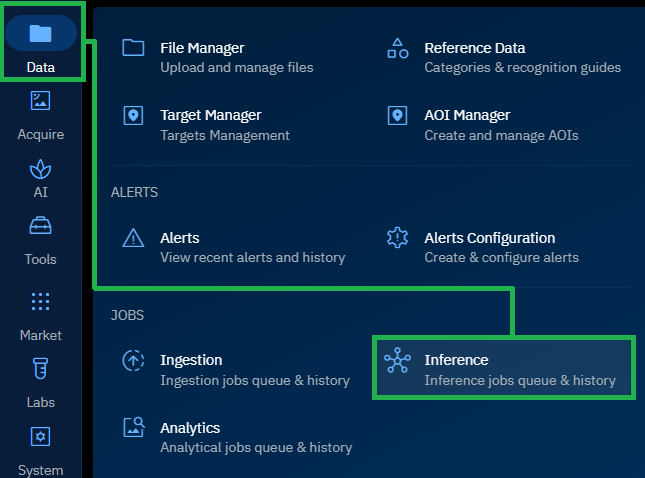
Task: Click the Ingestion upload arrow icon
Action: [x=133, y=360]
